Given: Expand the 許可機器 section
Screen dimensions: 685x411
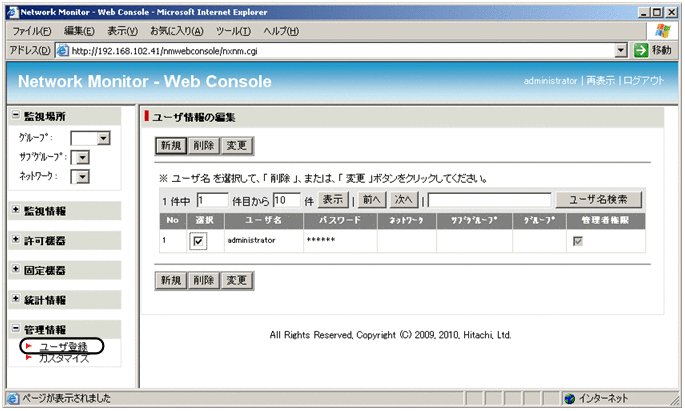Looking at the screenshot, I should [16, 239].
